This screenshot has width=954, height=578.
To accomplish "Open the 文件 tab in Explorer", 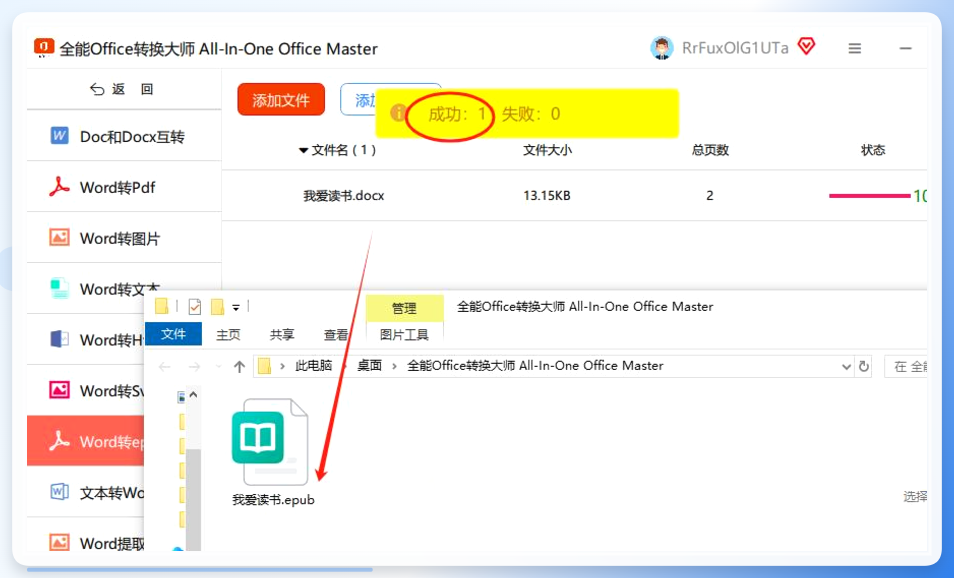I will 173,334.
